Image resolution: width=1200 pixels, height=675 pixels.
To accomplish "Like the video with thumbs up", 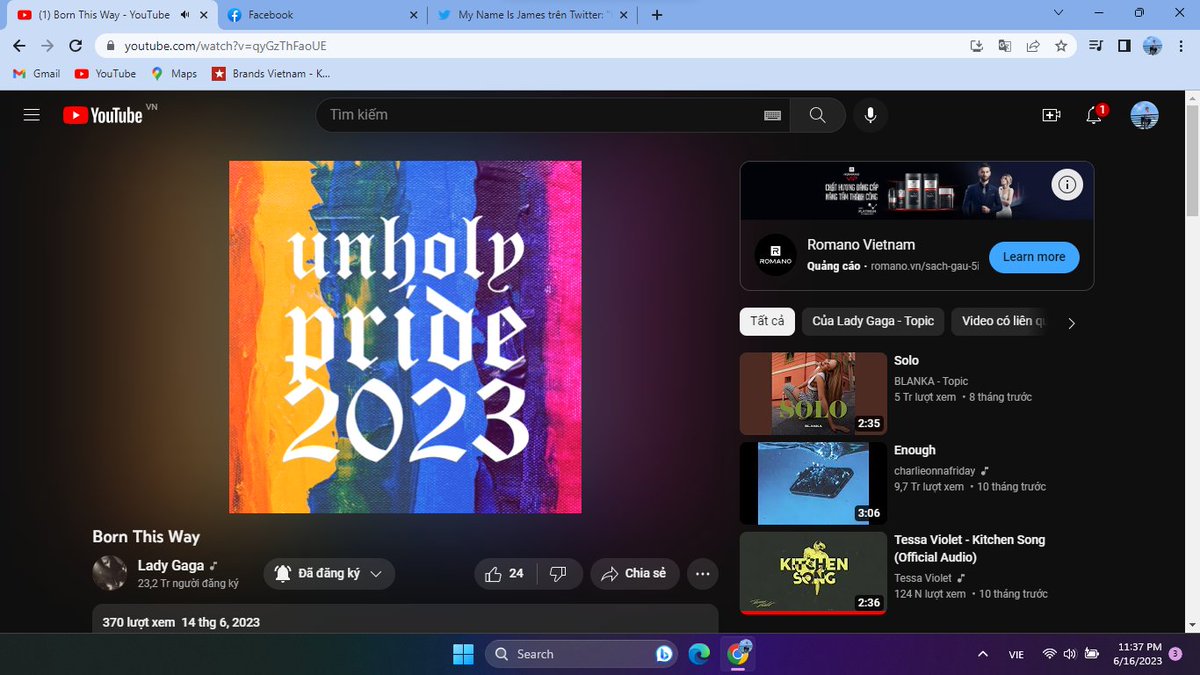I will (506, 573).
